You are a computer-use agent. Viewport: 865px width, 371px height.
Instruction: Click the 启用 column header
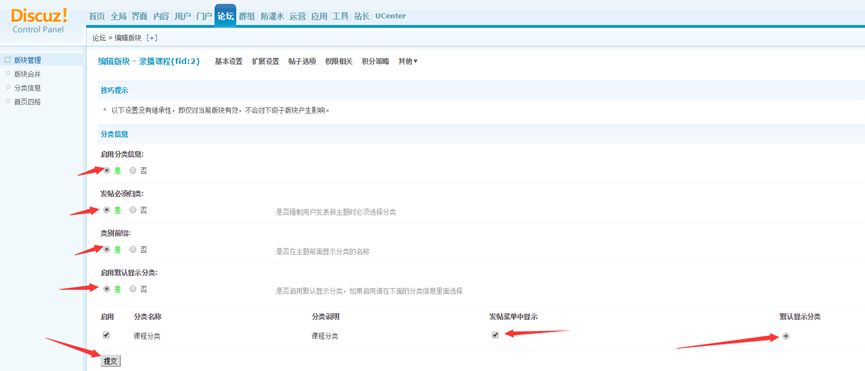click(107, 317)
